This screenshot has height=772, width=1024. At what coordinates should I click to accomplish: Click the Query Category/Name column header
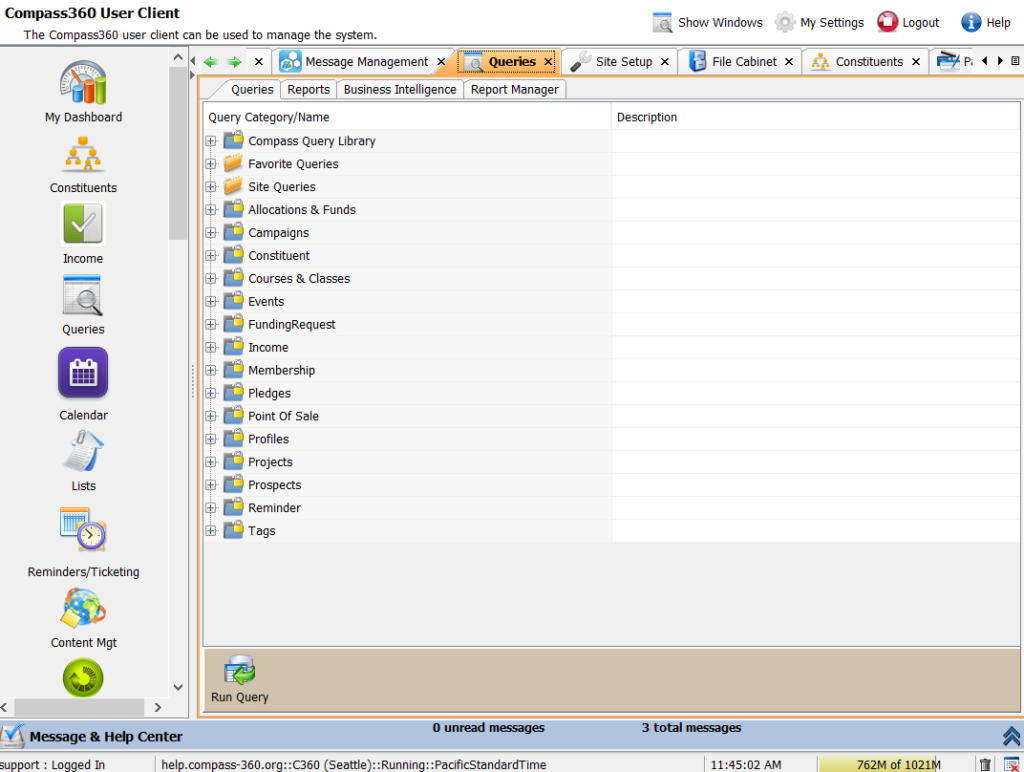tap(408, 117)
